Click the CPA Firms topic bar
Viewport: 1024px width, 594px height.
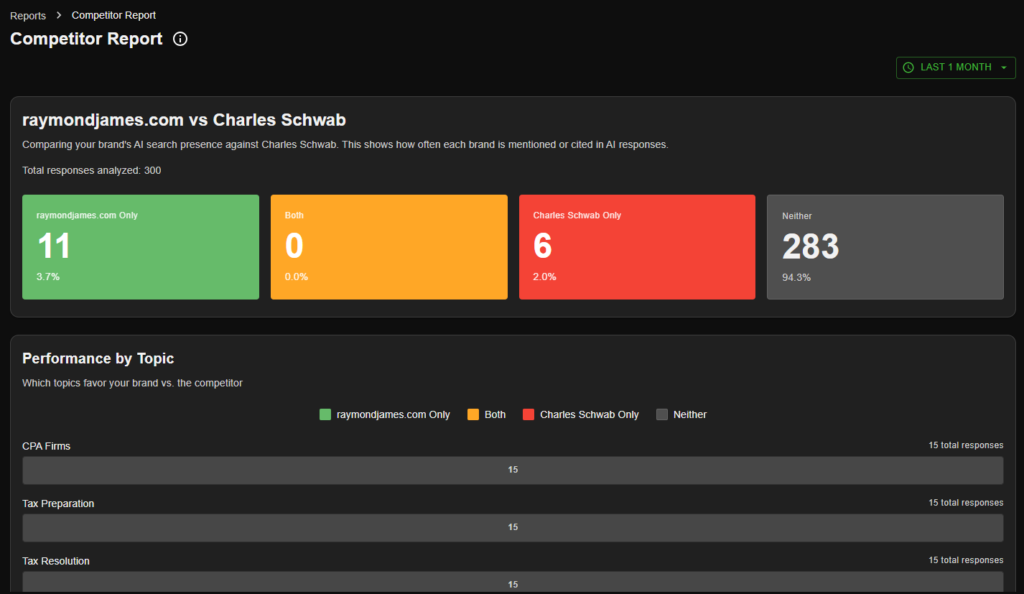[x=513, y=470]
